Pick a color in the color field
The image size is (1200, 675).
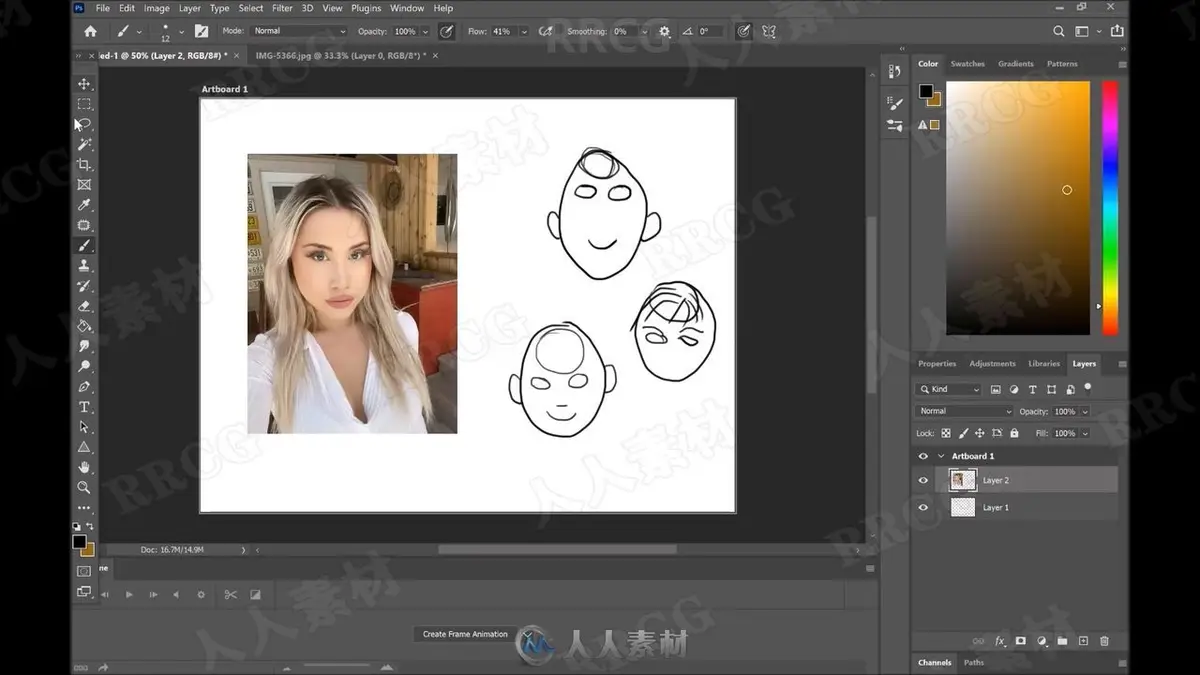pos(1018,208)
